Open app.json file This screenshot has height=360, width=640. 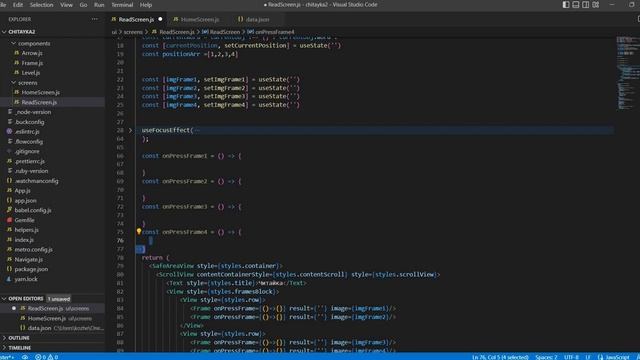pos(25,200)
